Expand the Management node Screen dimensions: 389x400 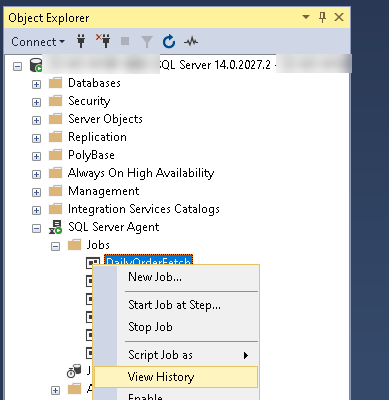pyautogui.click(x=36, y=192)
